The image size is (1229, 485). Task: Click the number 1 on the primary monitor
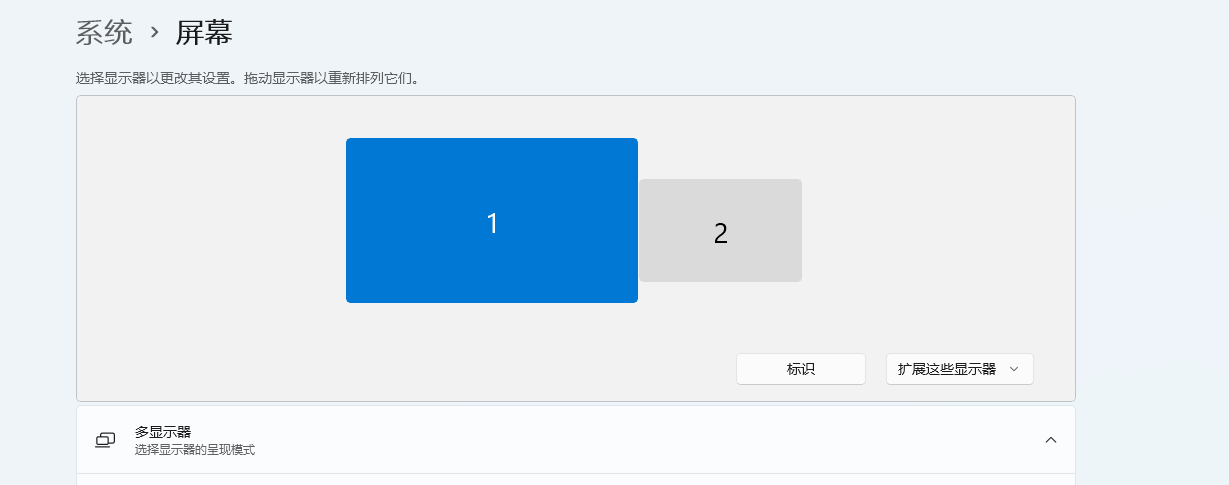pyautogui.click(x=492, y=223)
